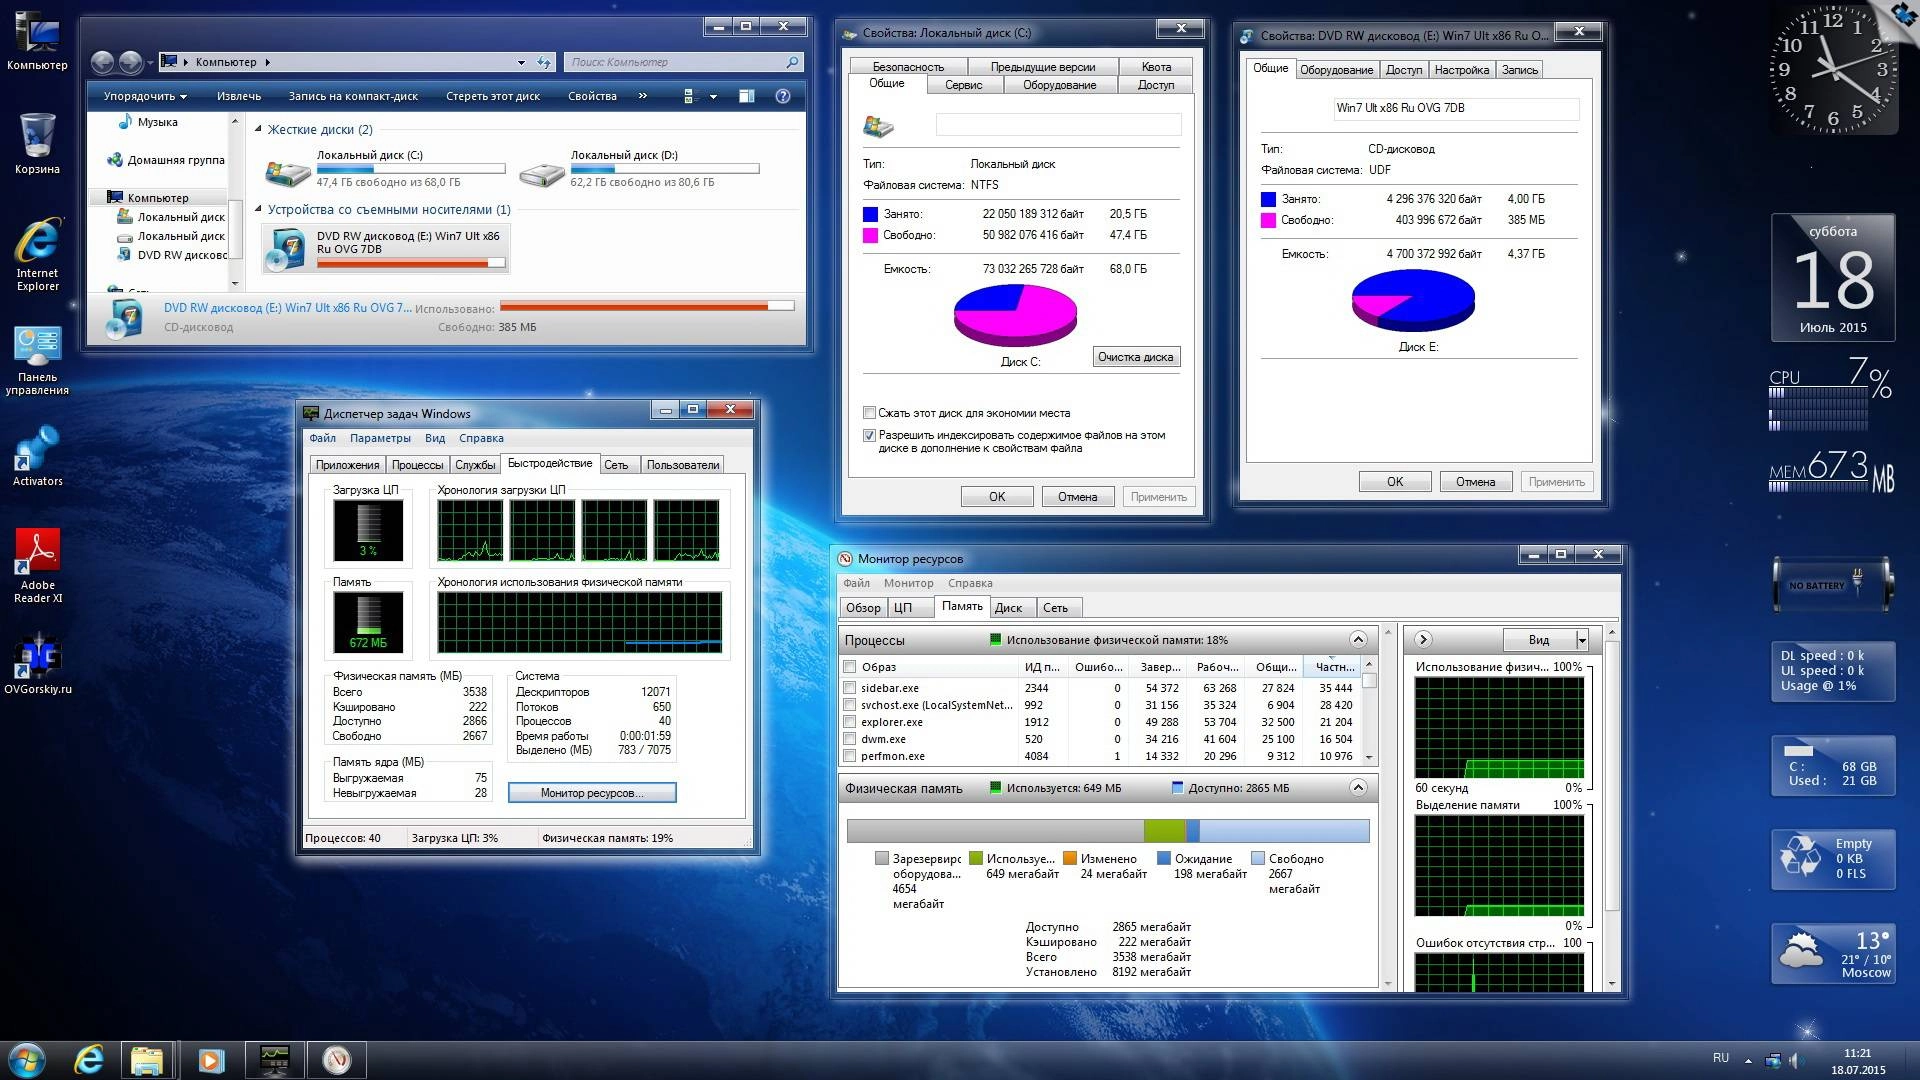Click the Local Disk C capacity bar
This screenshot has height=1080, width=1920.
point(410,169)
